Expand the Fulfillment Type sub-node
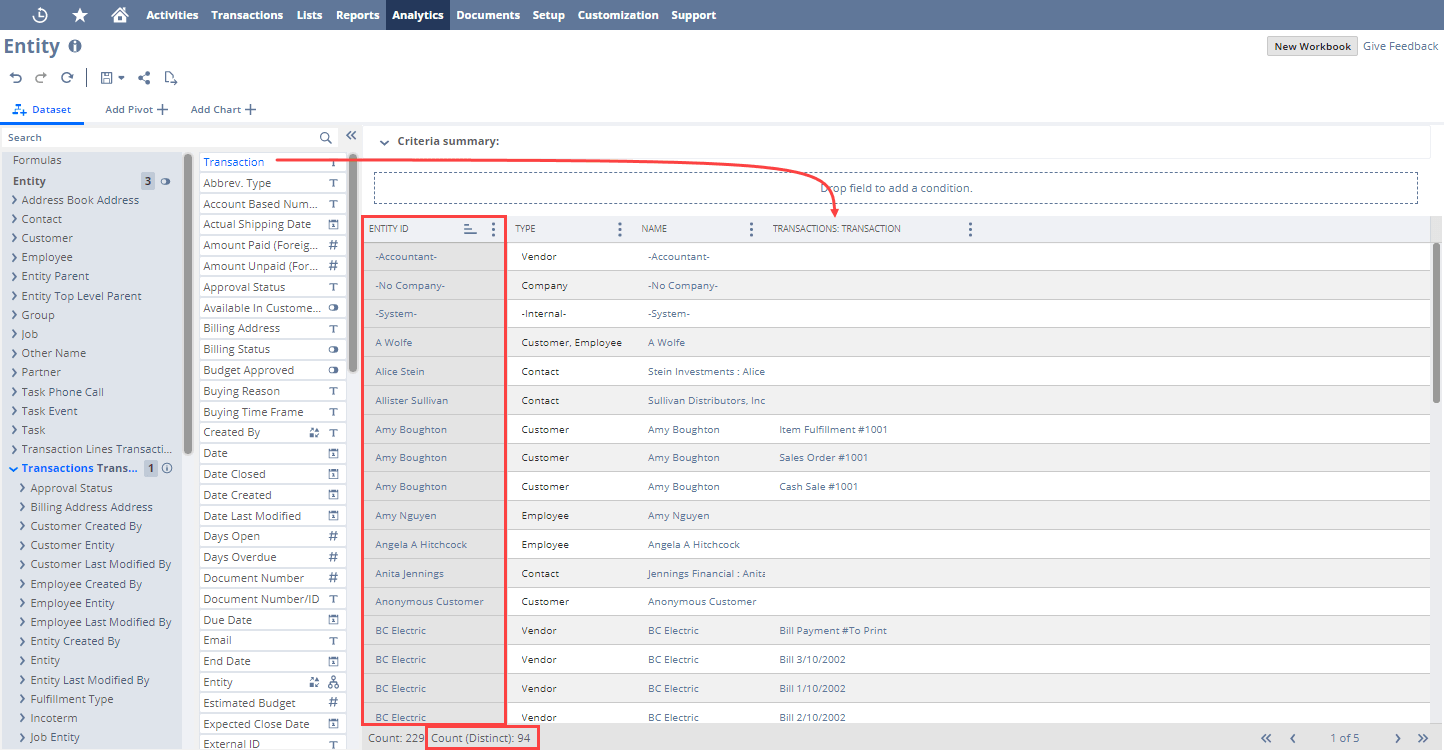The width and height of the screenshot is (1444, 750). pyautogui.click(x=23, y=699)
